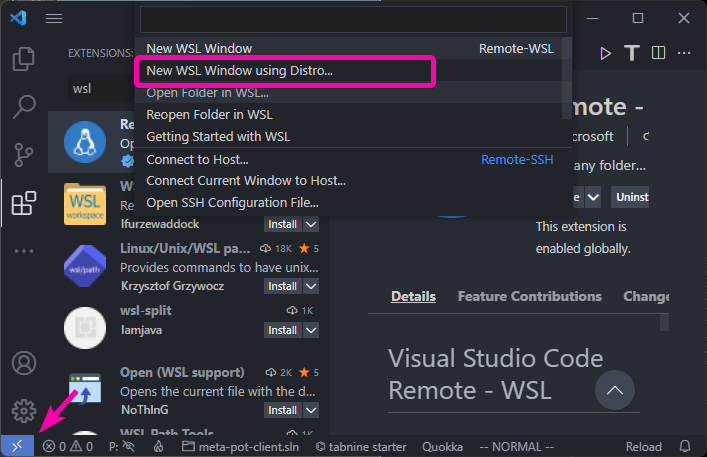
Task: Choose New WSL Window command
Action: coord(350,48)
